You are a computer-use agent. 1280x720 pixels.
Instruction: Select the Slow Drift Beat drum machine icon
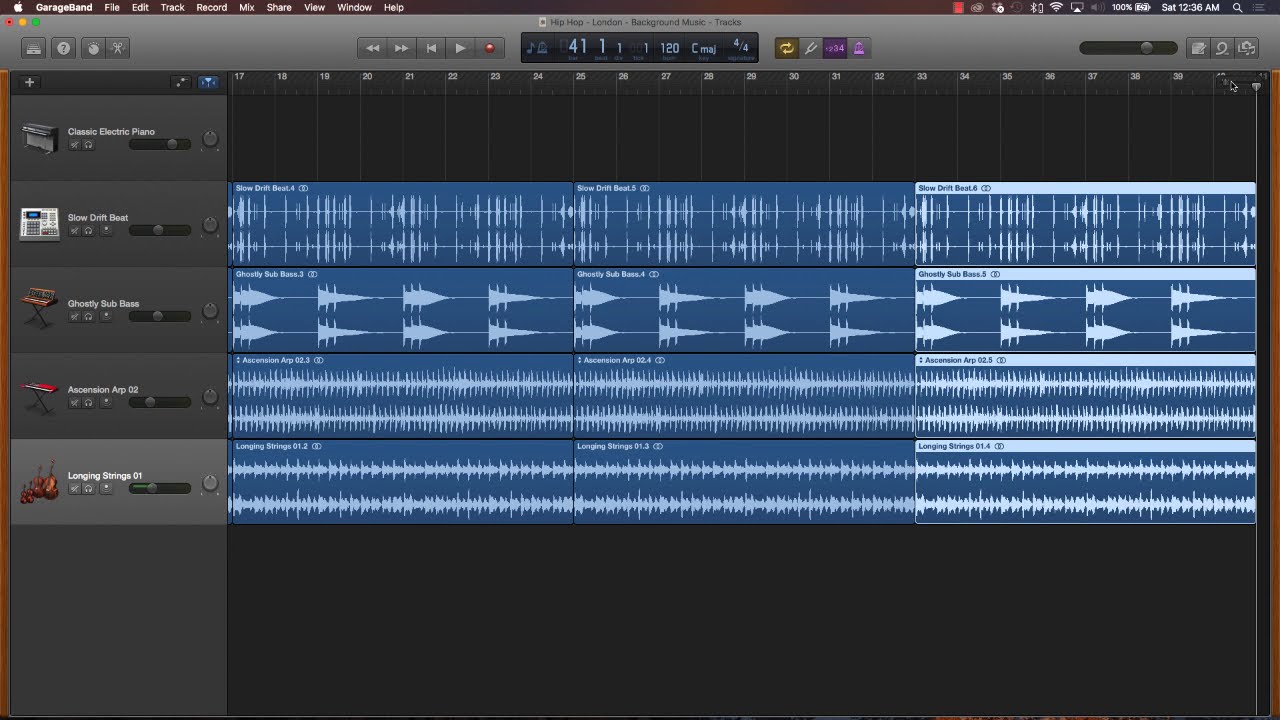(40, 224)
